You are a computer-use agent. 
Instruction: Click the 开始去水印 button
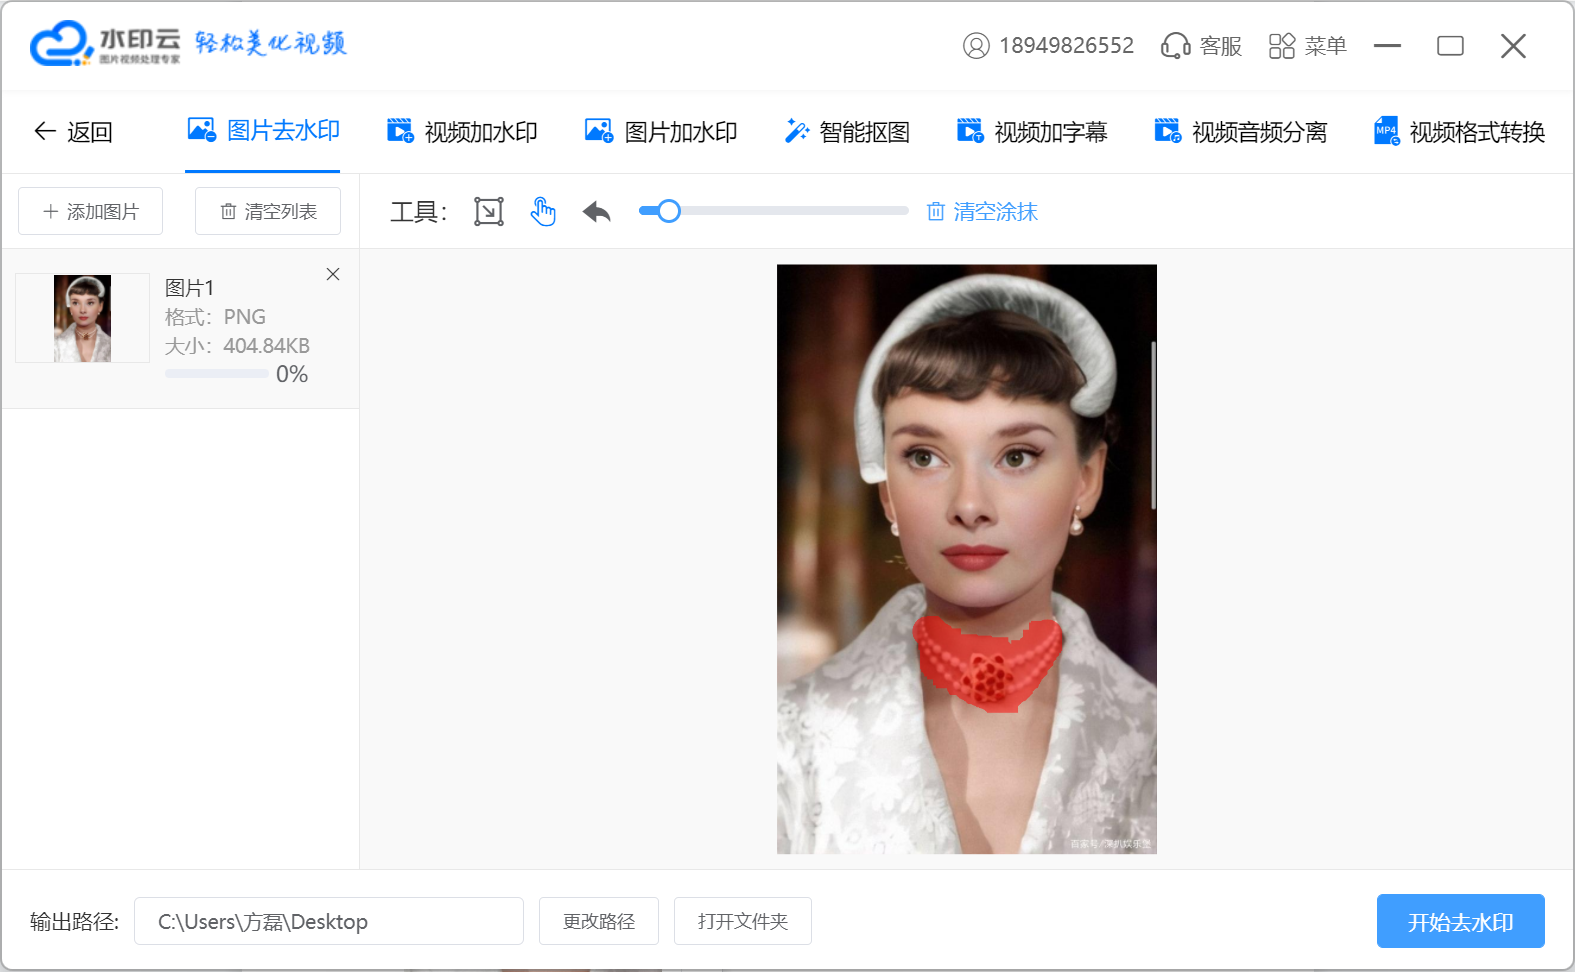coord(1460,922)
